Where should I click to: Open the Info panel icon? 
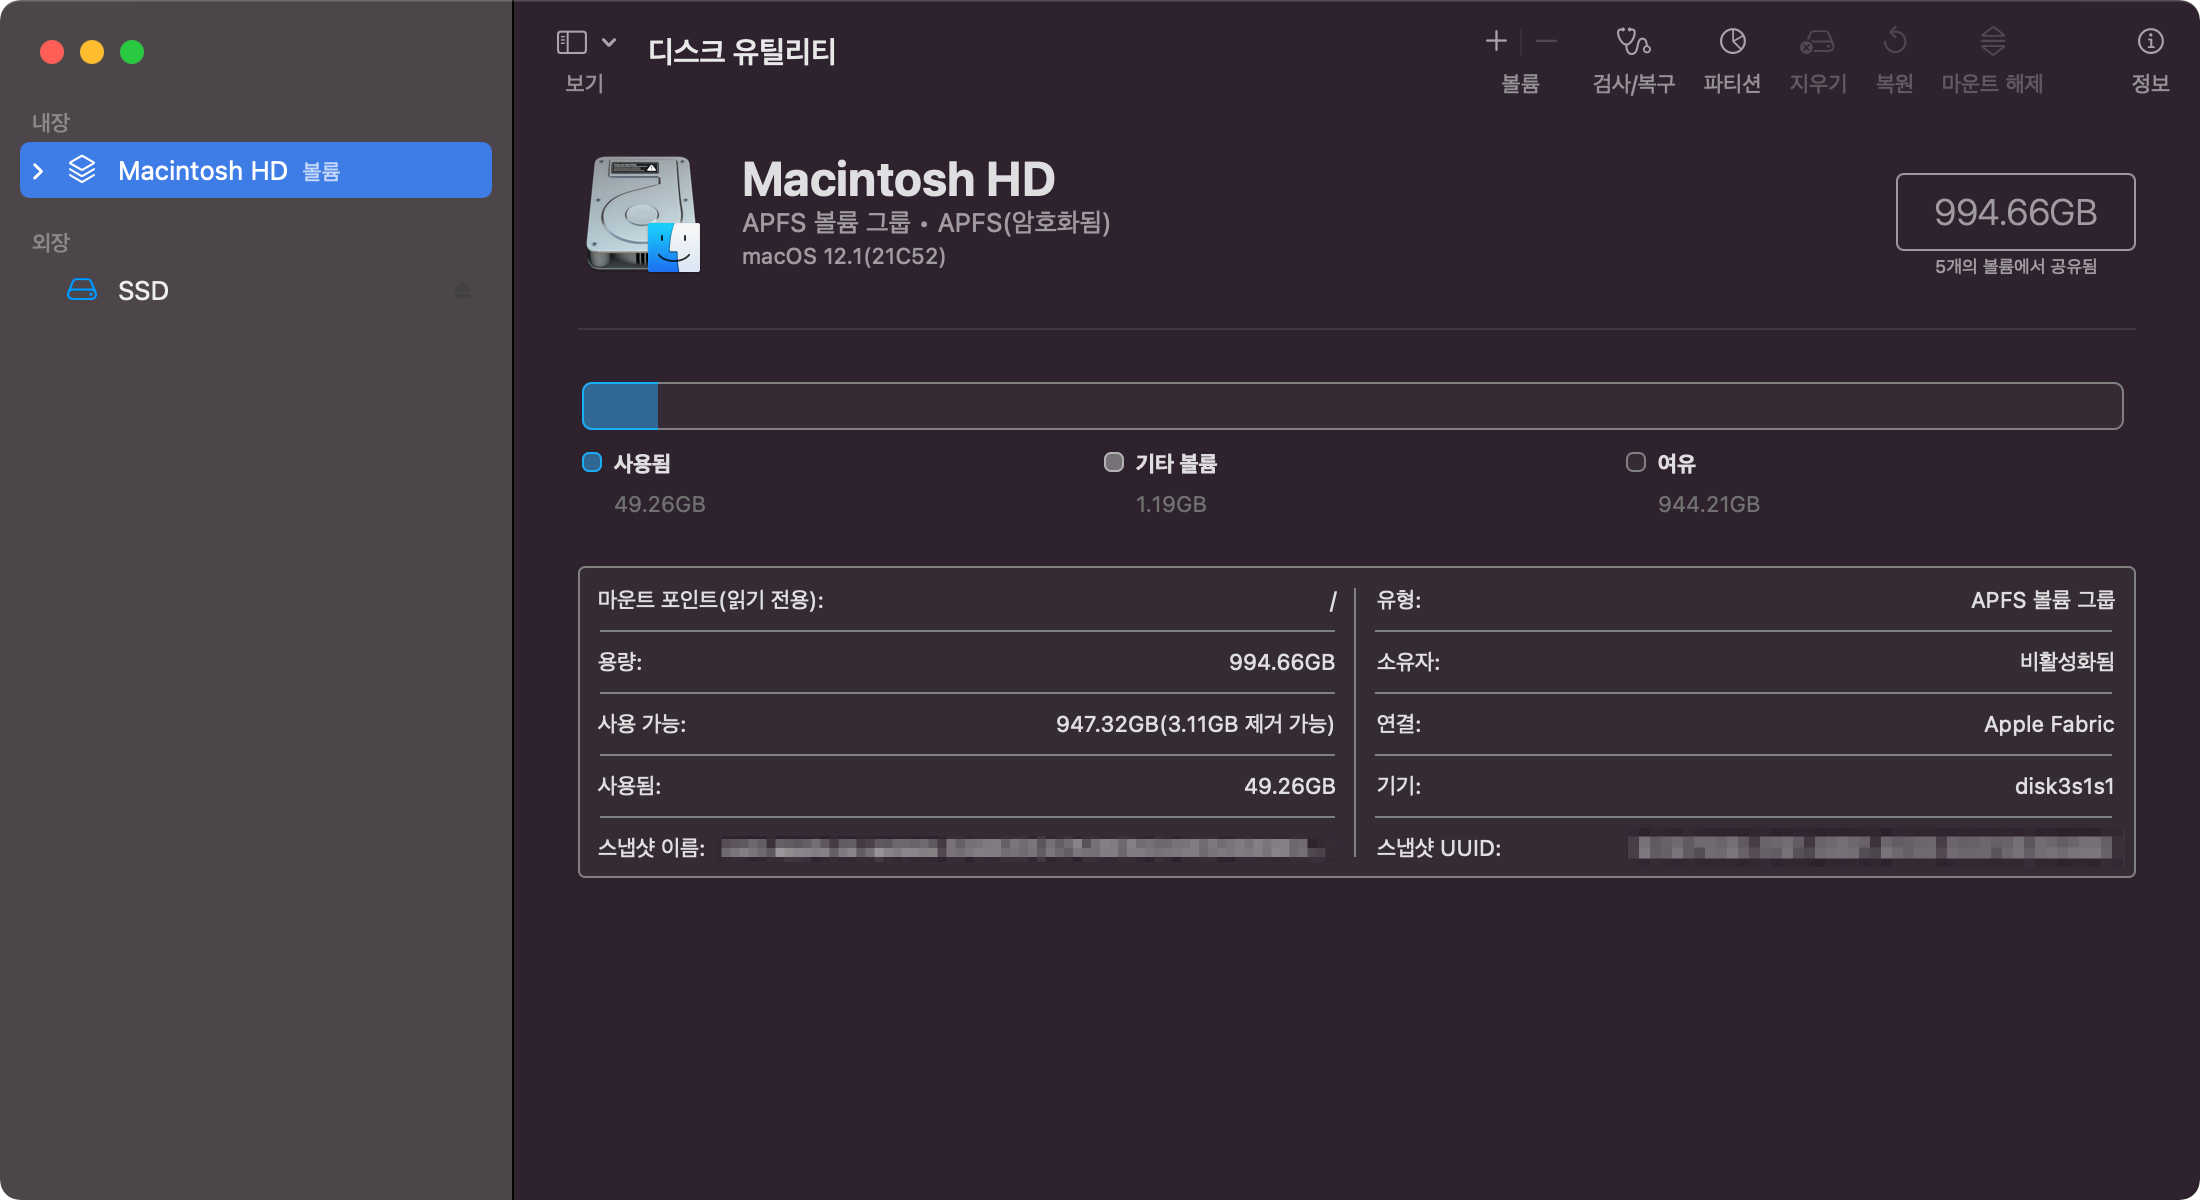pos(2150,42)
